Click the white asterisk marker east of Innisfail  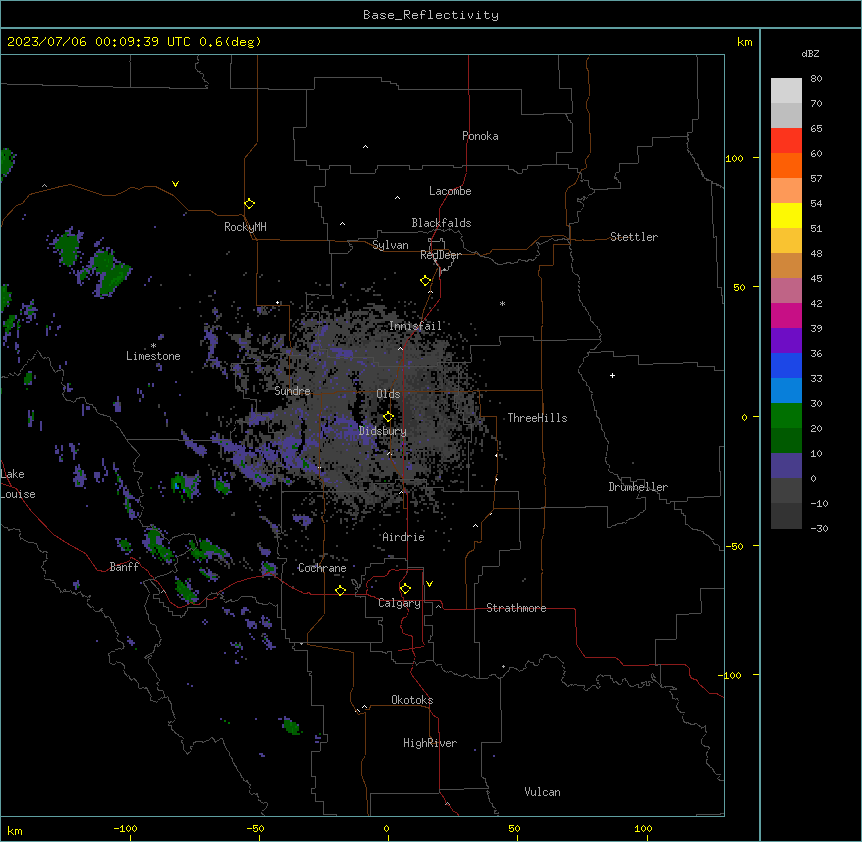click(502, 303)
